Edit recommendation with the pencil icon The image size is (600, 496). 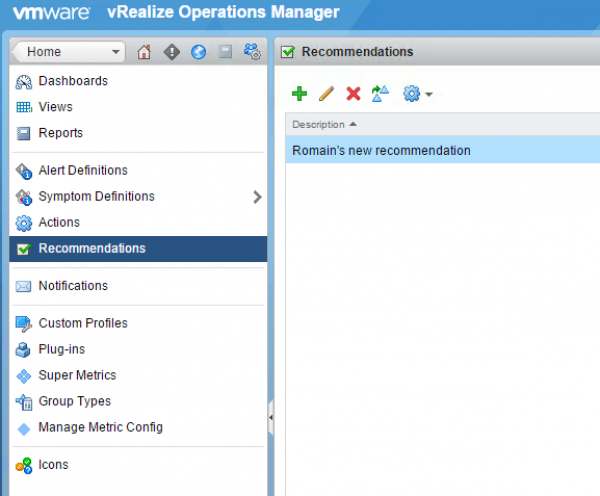(326, 93)
